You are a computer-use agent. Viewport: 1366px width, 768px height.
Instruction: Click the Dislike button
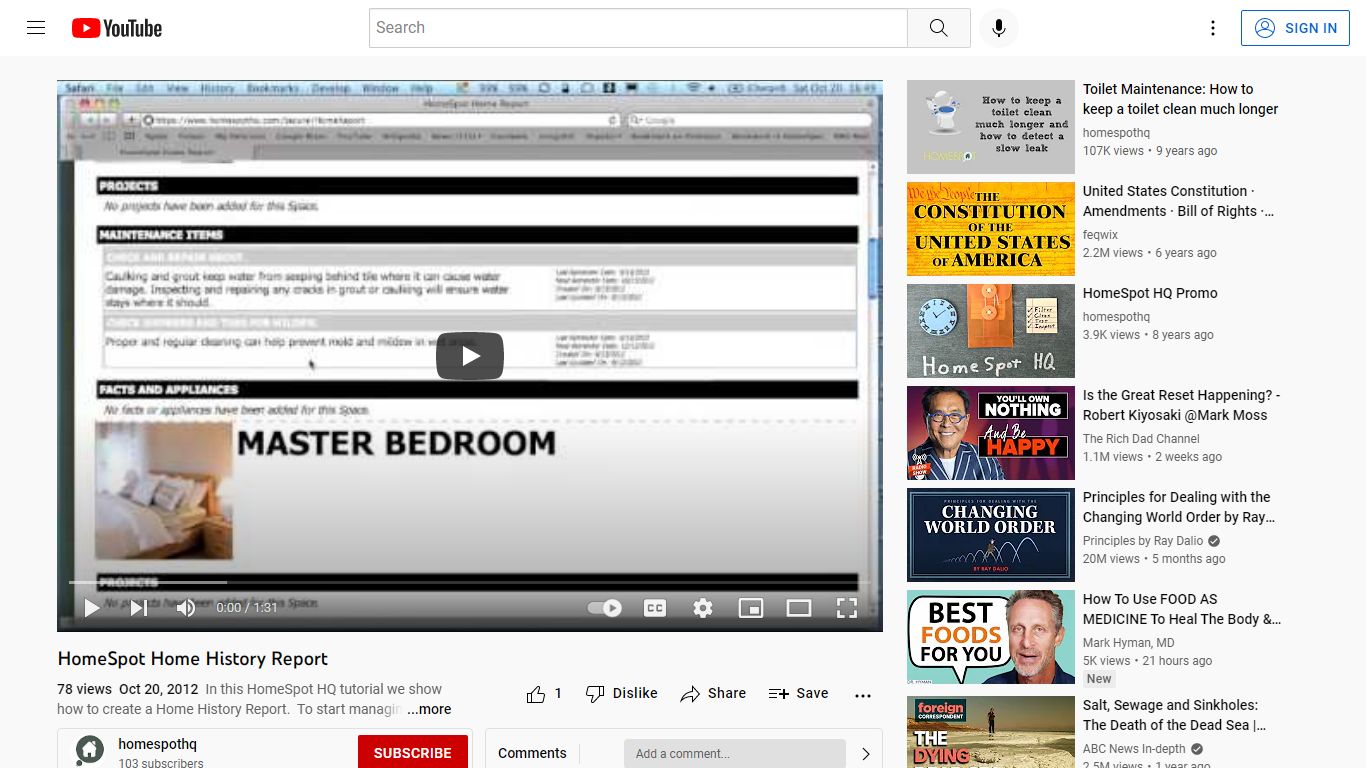click(622, 694)
